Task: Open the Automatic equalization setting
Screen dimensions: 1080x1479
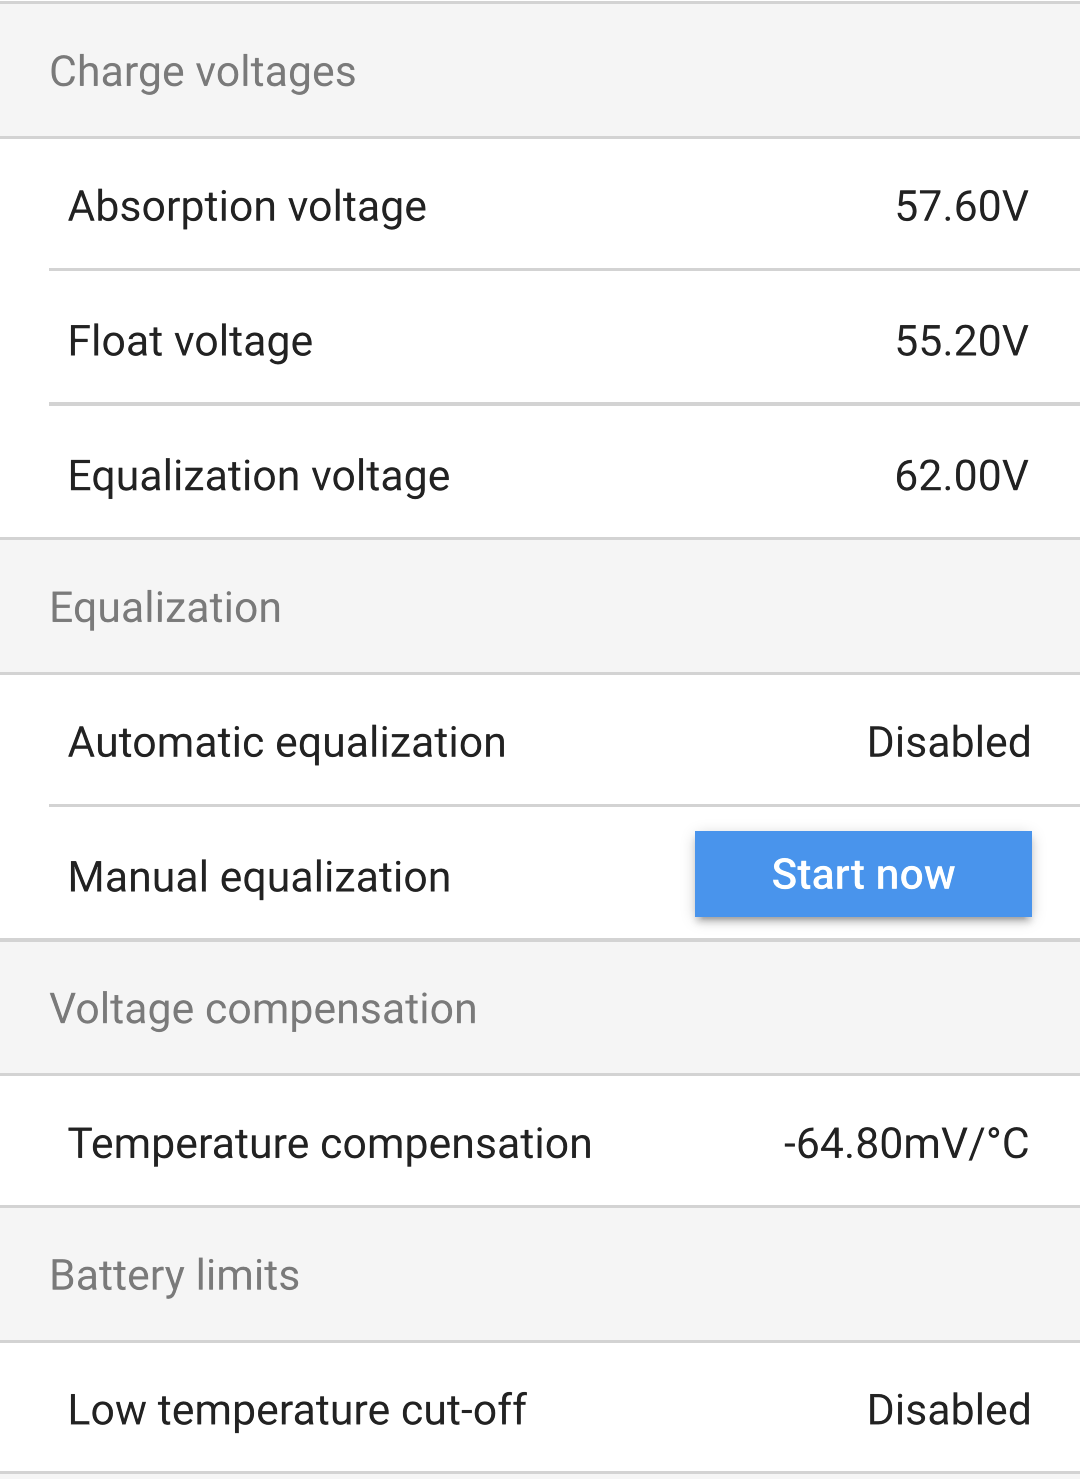Action: (x=287, y=743)
